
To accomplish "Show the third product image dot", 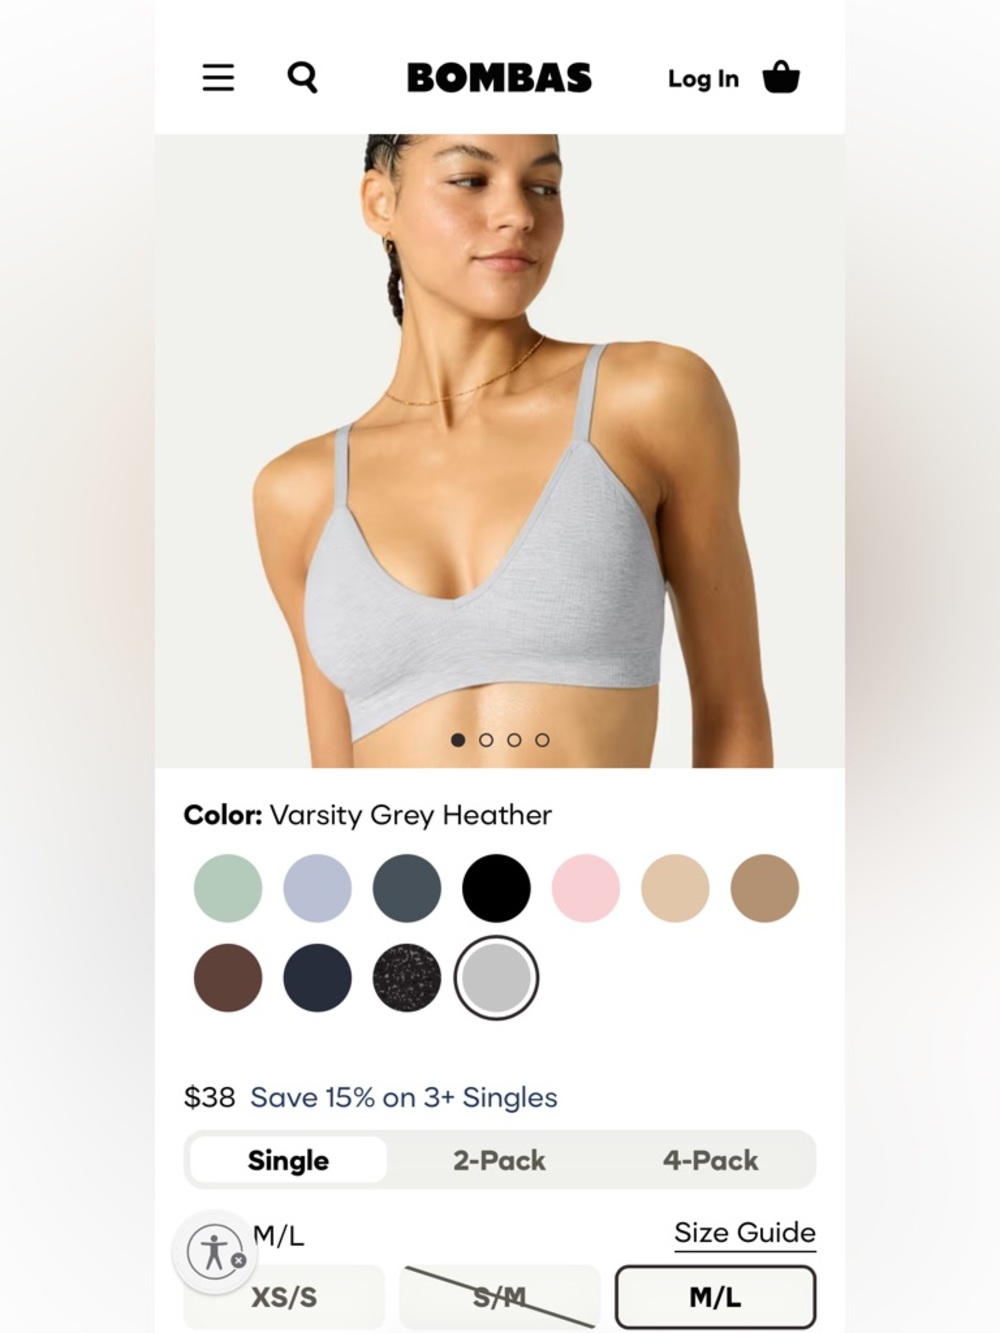I will pyautogui.click(x=514, y=740).
